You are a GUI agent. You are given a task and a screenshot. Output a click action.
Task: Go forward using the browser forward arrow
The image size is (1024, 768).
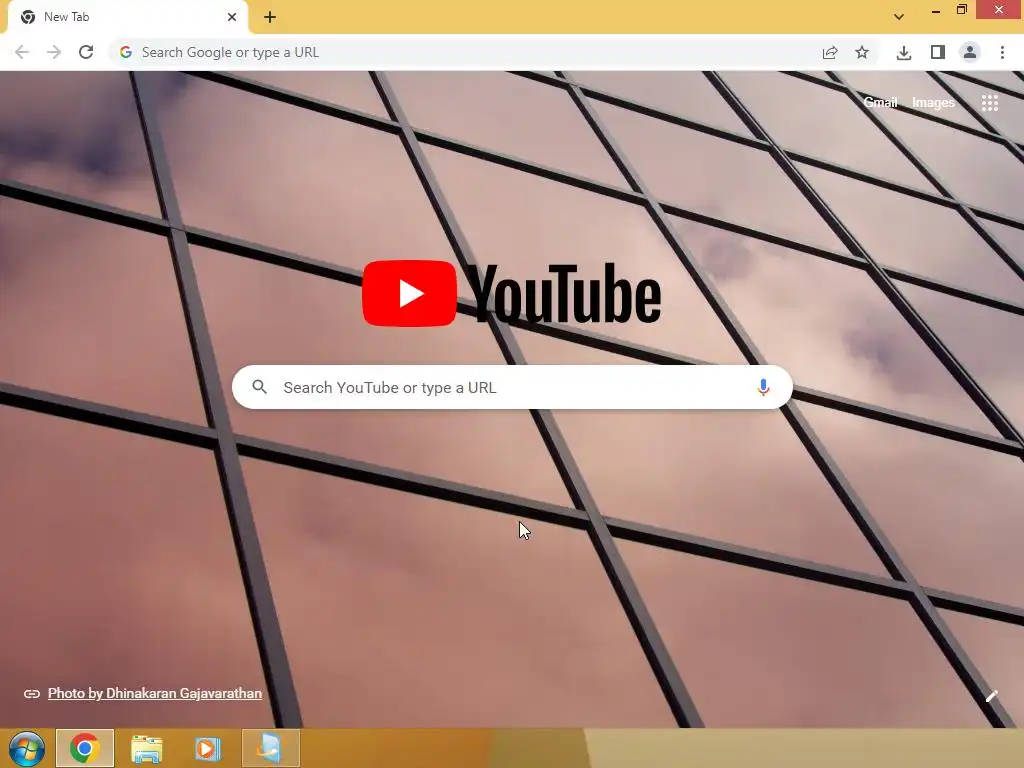54,52
